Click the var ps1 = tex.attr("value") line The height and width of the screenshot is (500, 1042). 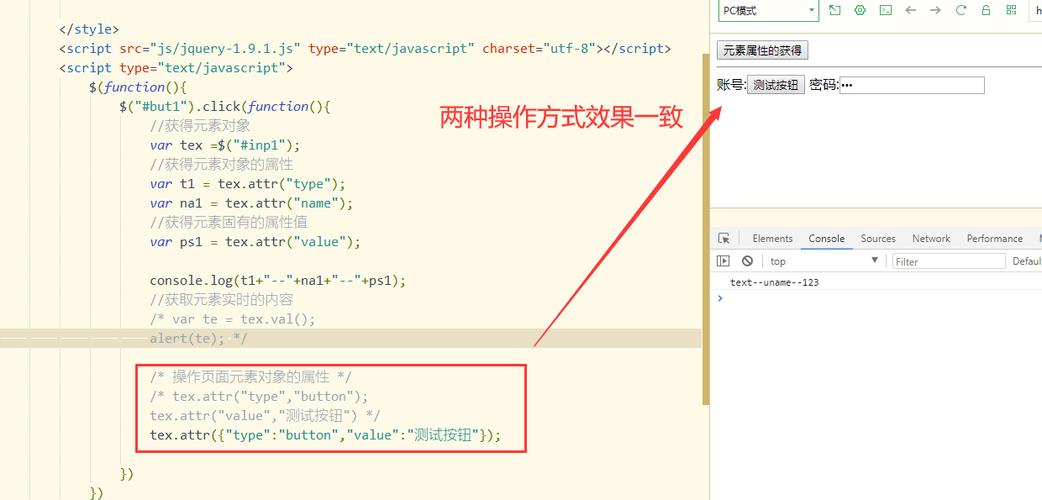[255, 242]
